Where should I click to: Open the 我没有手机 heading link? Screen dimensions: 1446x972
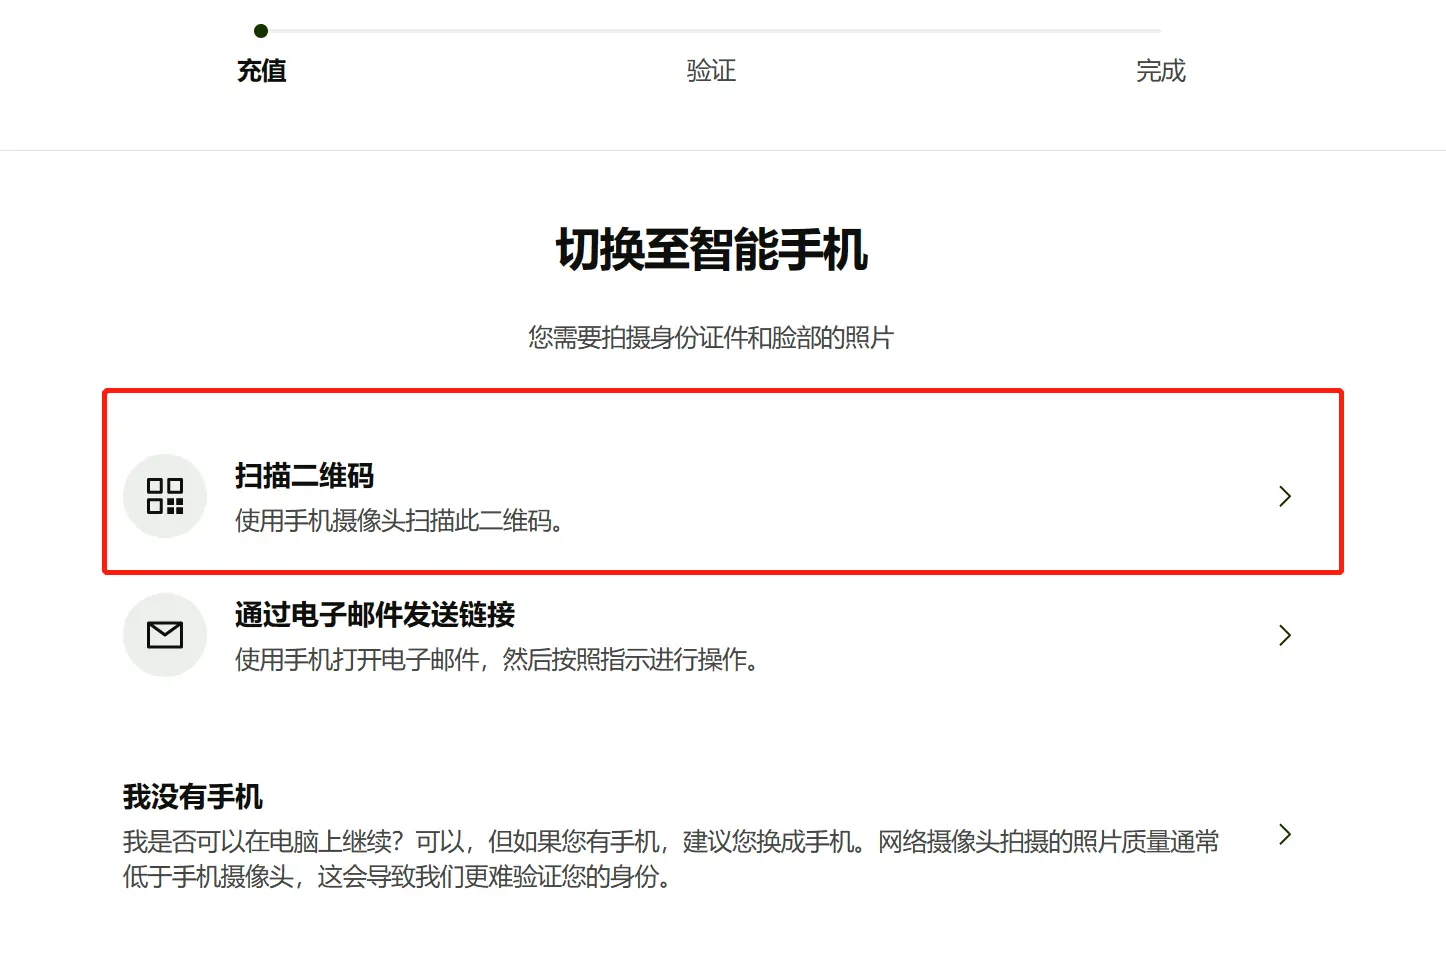pyautogui.click(x=193, y=797)
